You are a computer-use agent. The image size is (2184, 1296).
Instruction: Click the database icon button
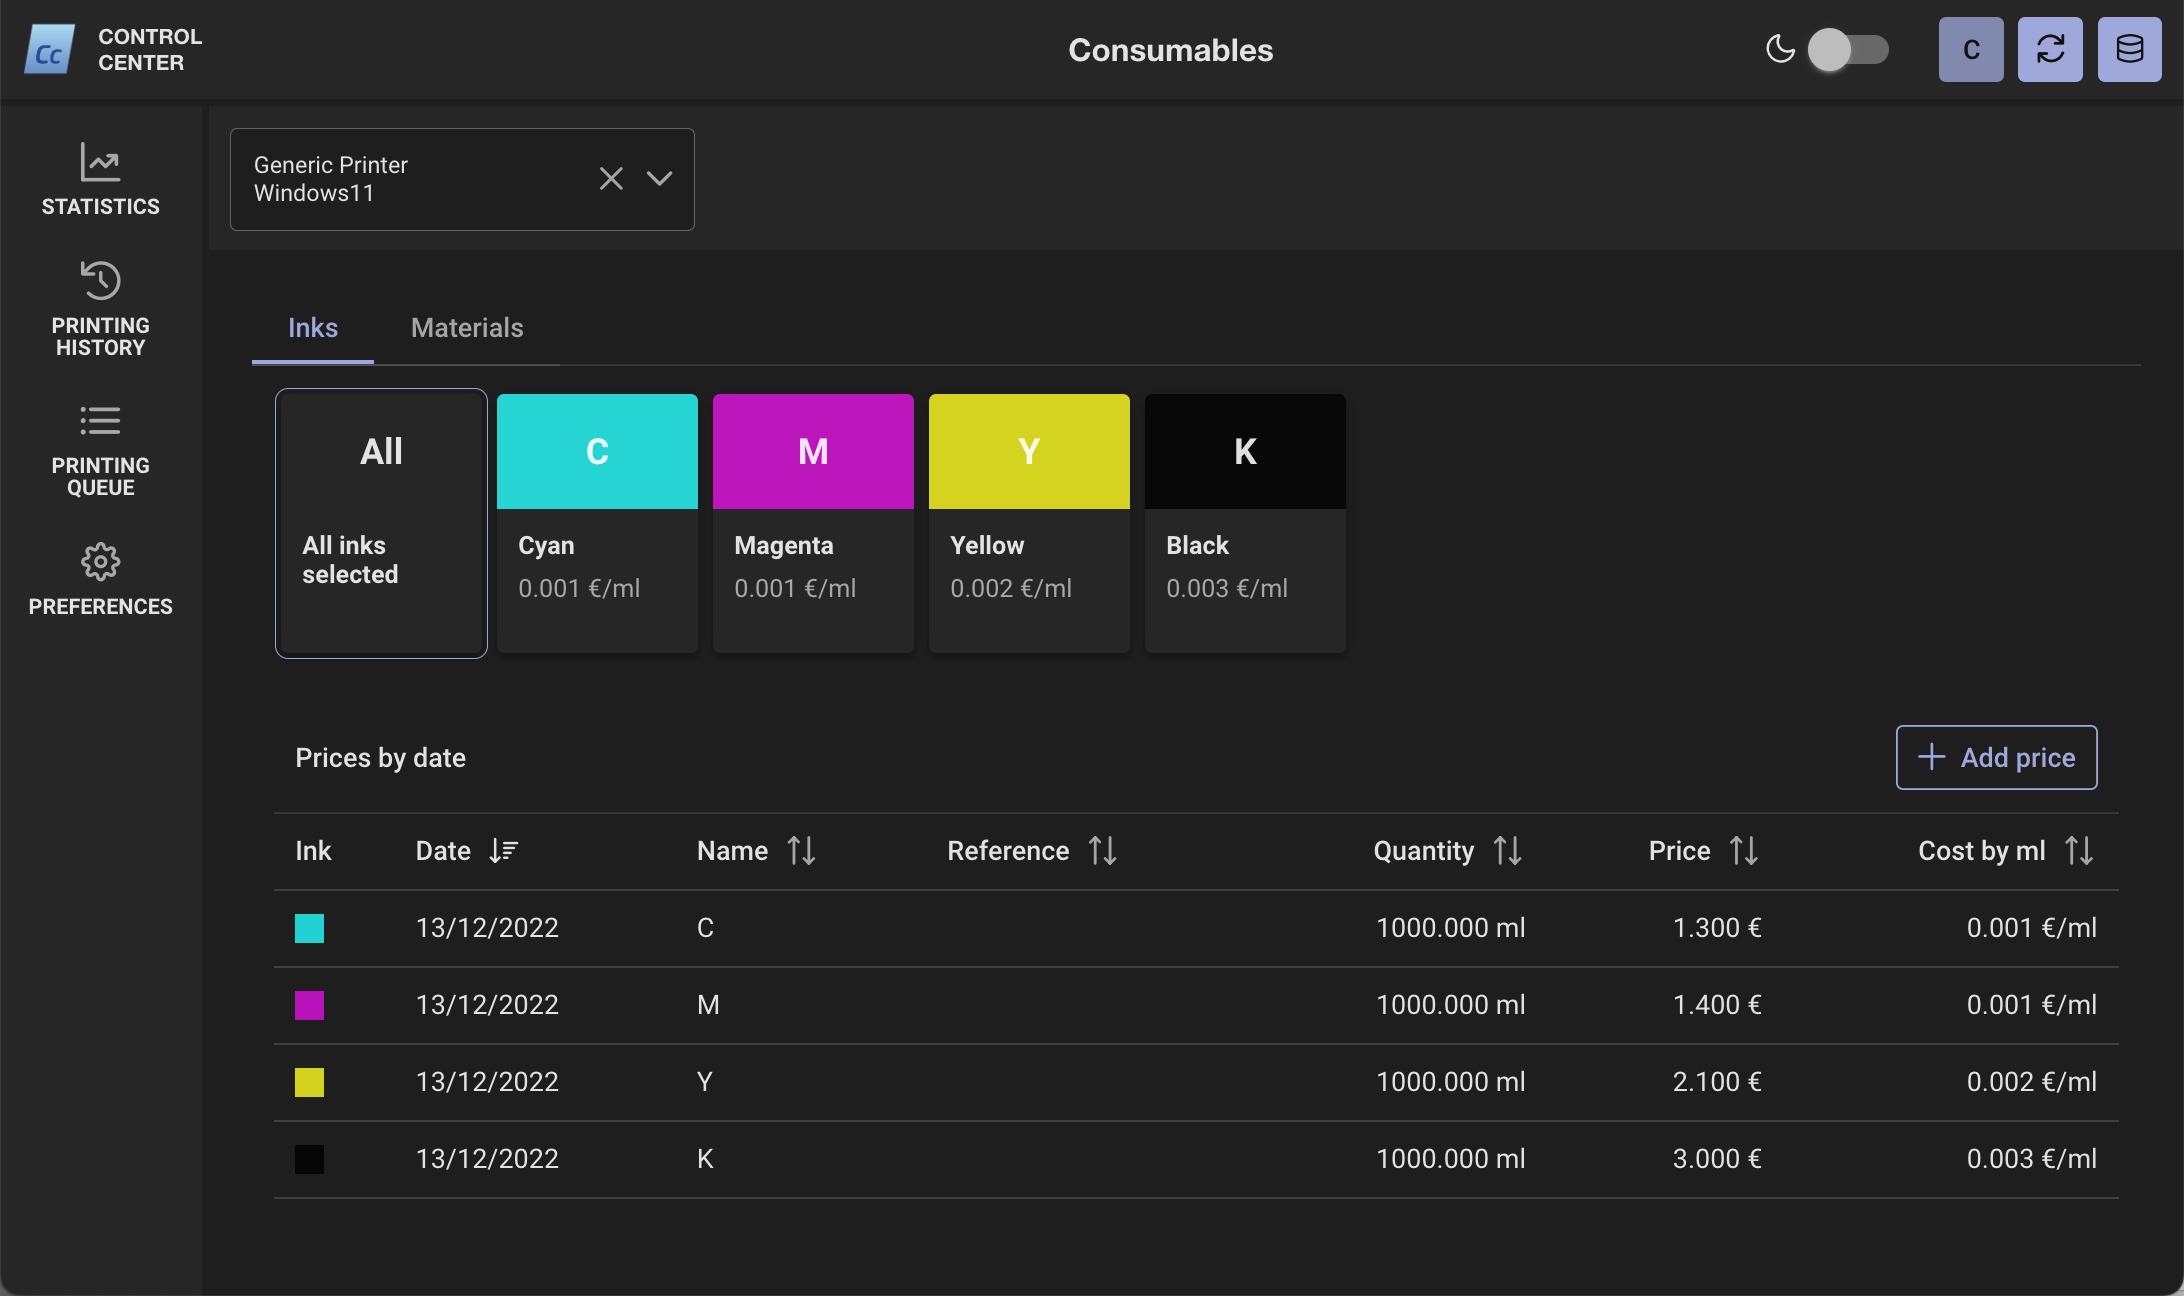point(2129,49)
